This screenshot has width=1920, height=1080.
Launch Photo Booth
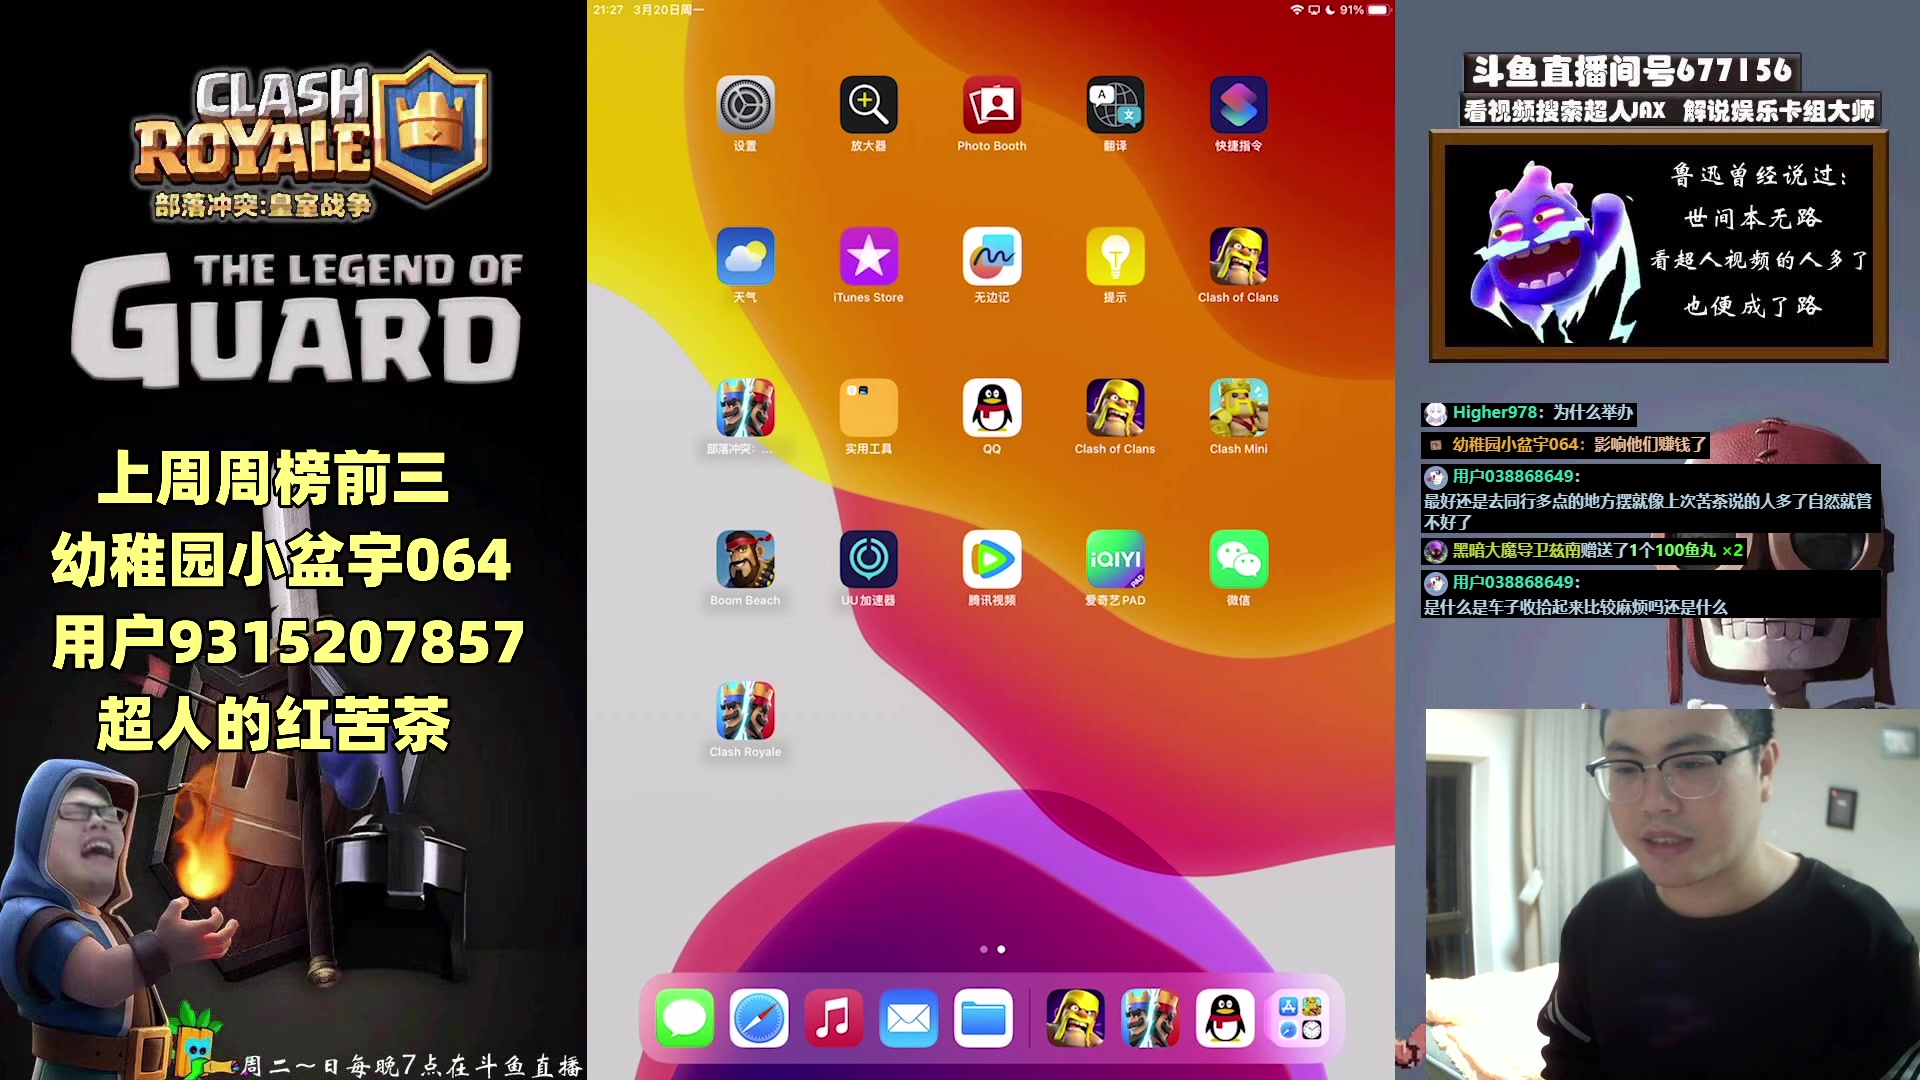(x=992, y=105)
